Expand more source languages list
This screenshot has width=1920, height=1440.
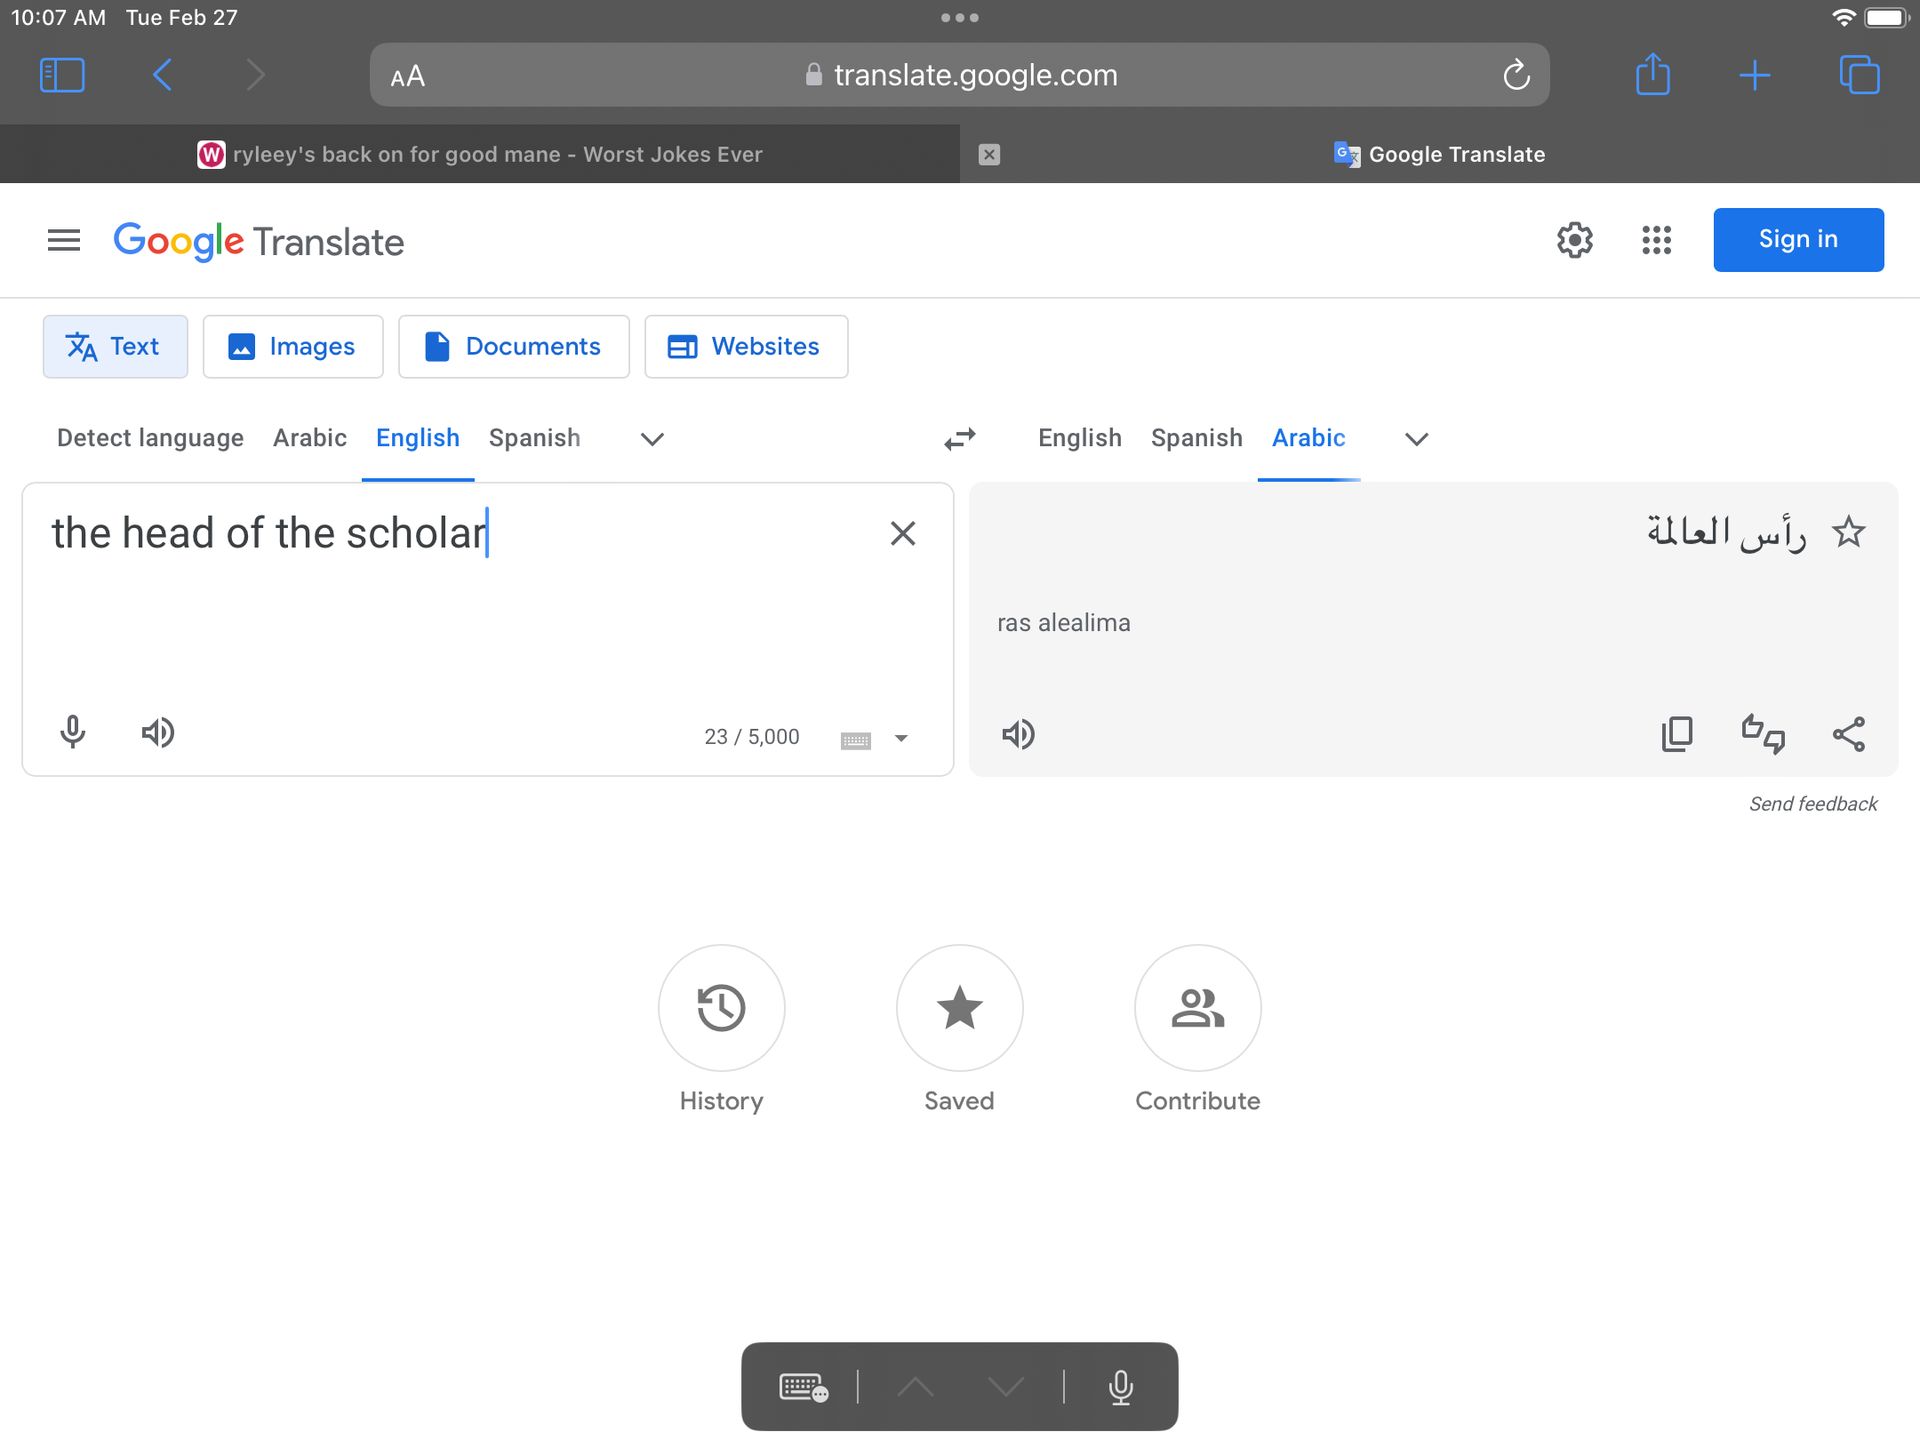point(652,439)
